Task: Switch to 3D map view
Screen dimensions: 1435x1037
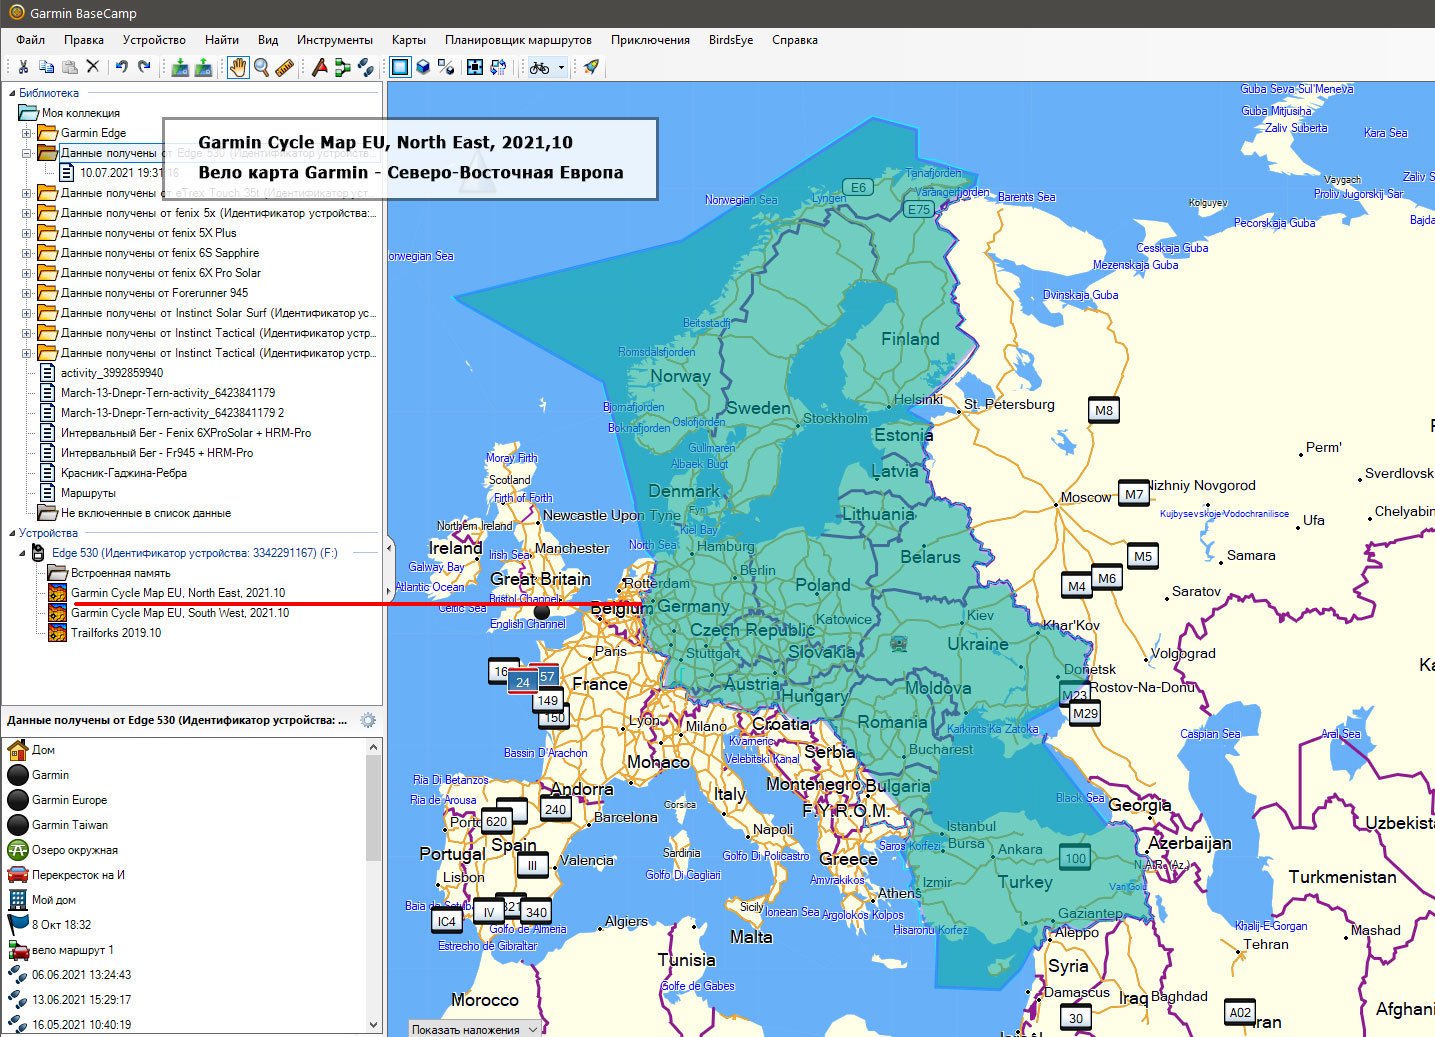Action: pos(423,67)
